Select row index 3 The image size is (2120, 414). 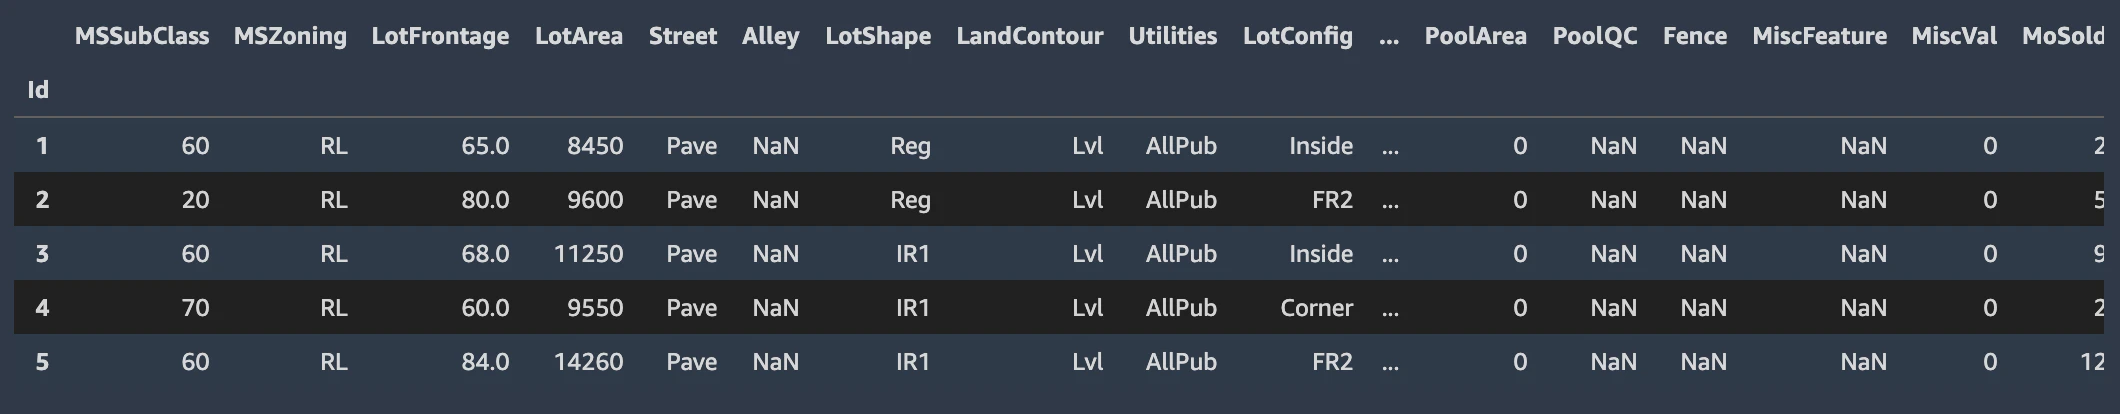coord(42,254)
